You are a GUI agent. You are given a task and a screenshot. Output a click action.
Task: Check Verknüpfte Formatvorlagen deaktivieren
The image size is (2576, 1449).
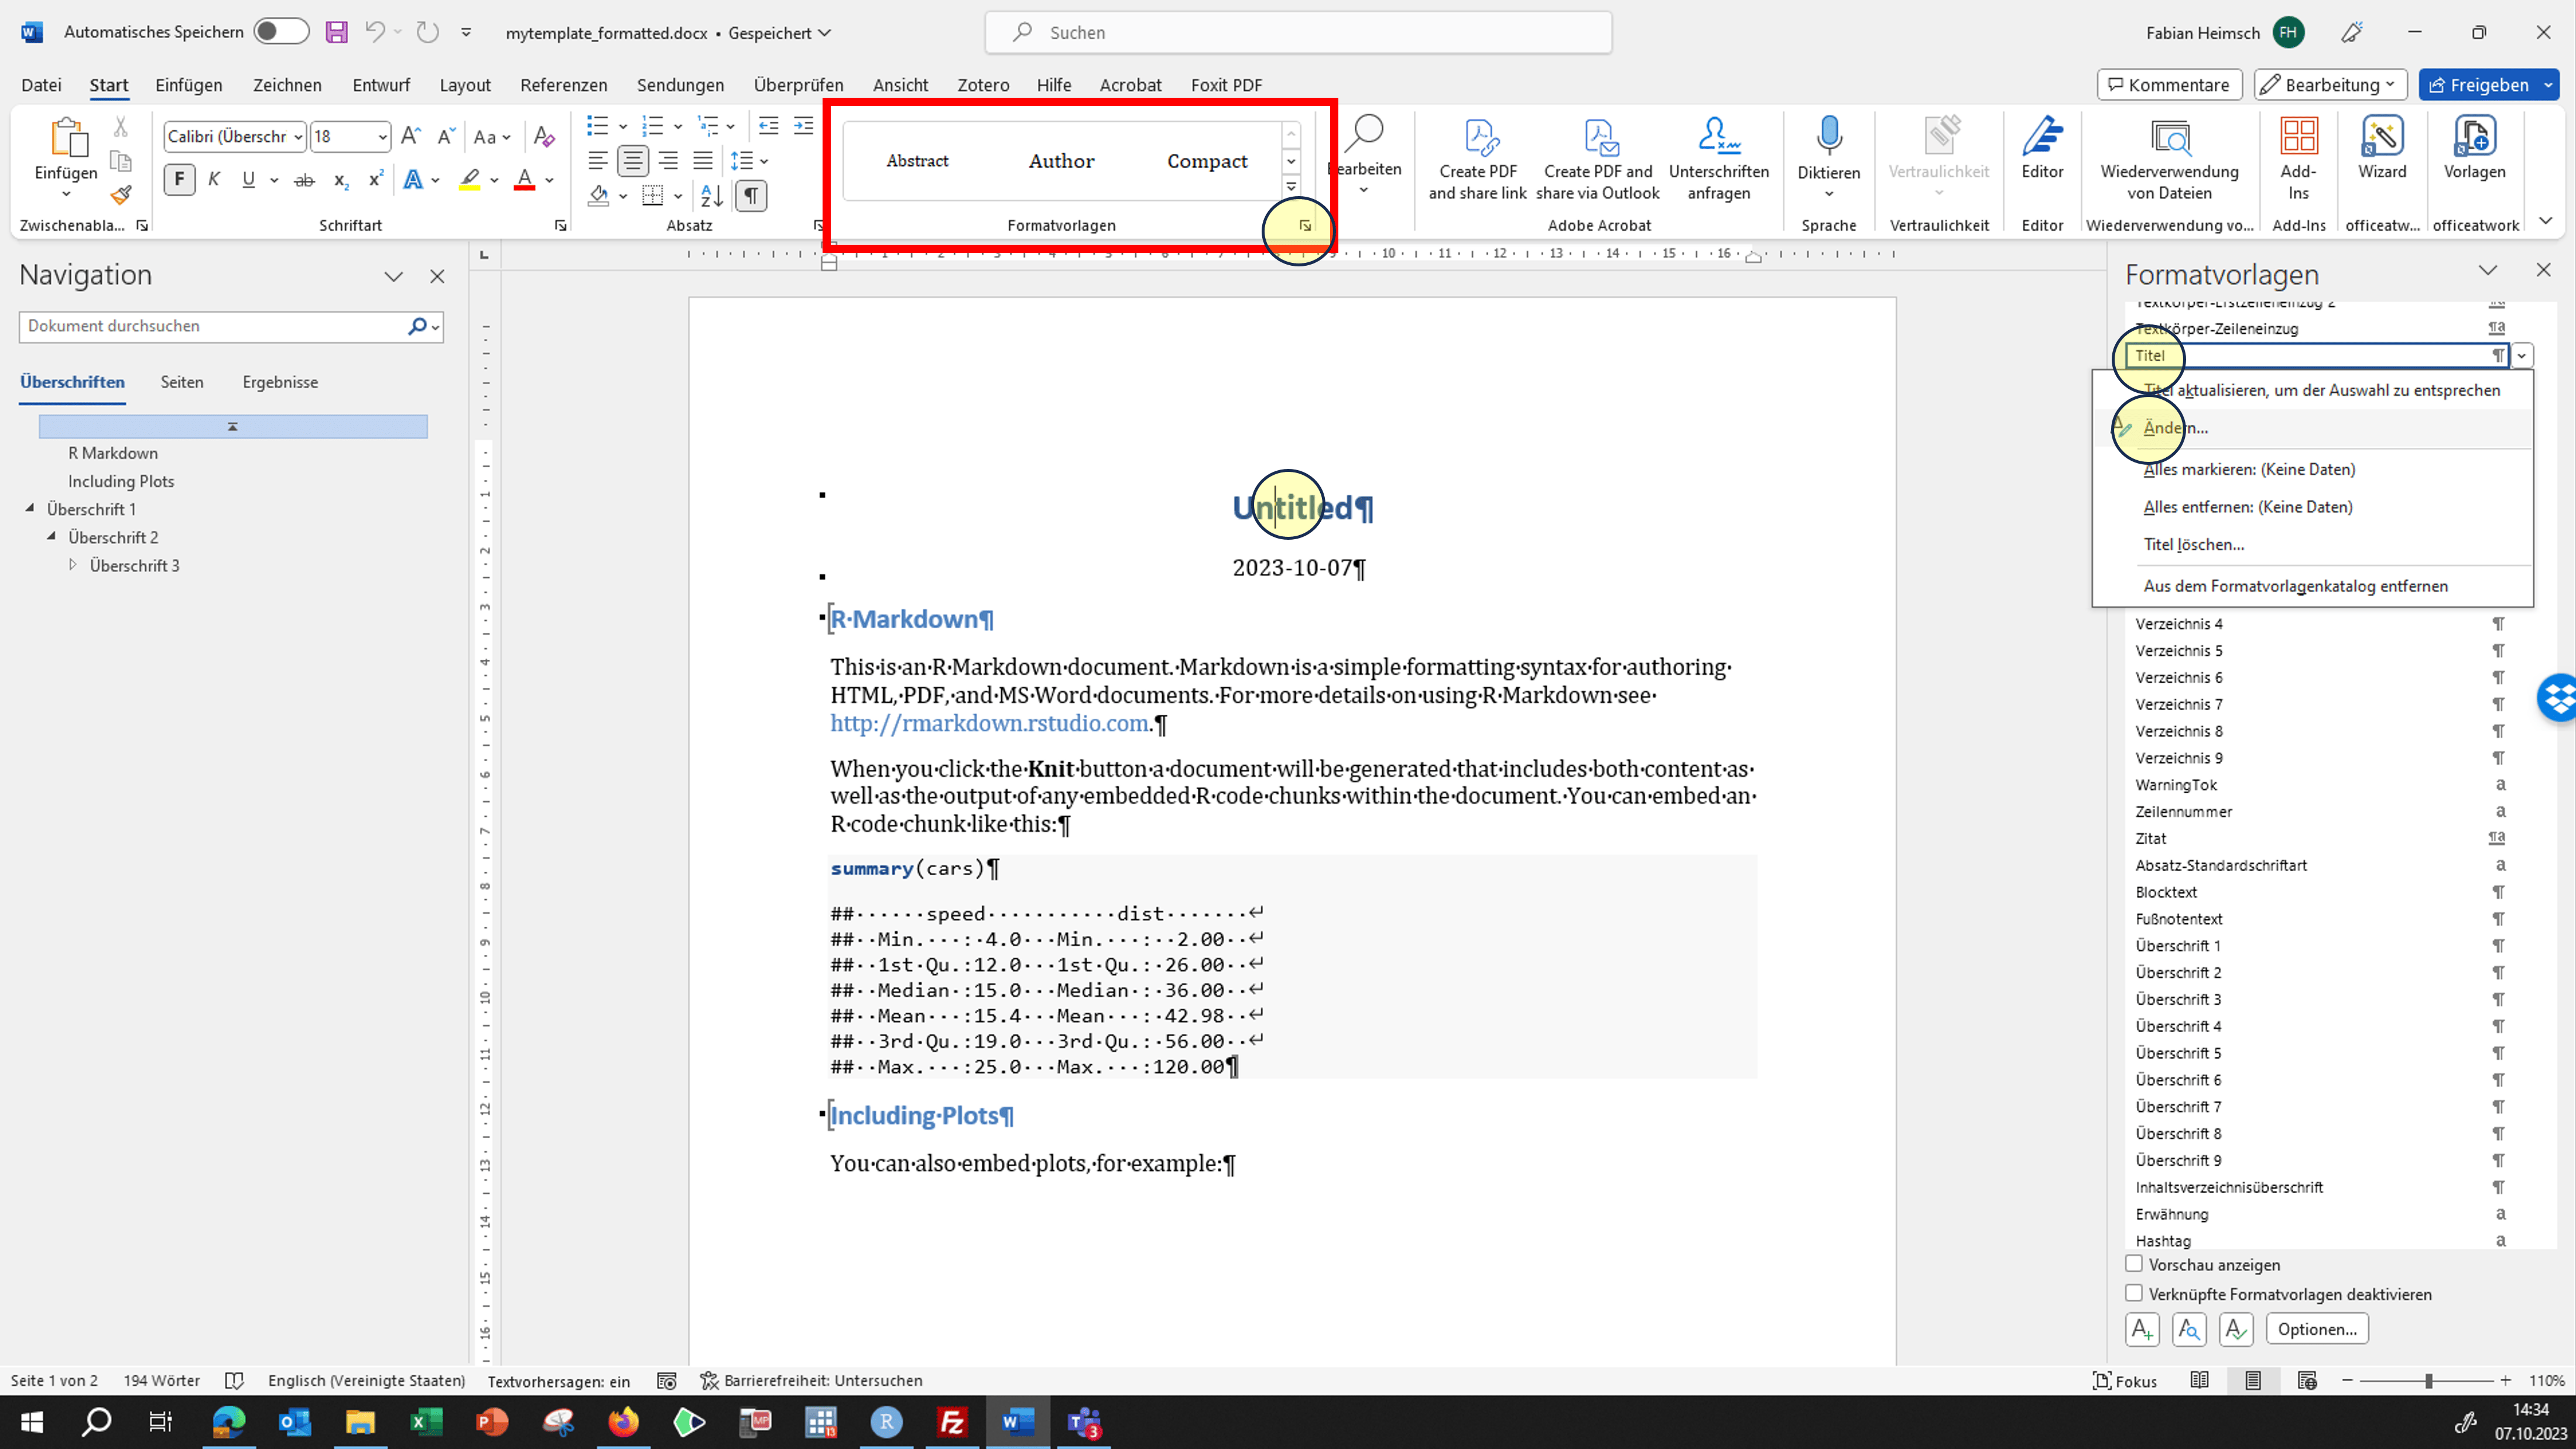(x=2134, y=1293)
